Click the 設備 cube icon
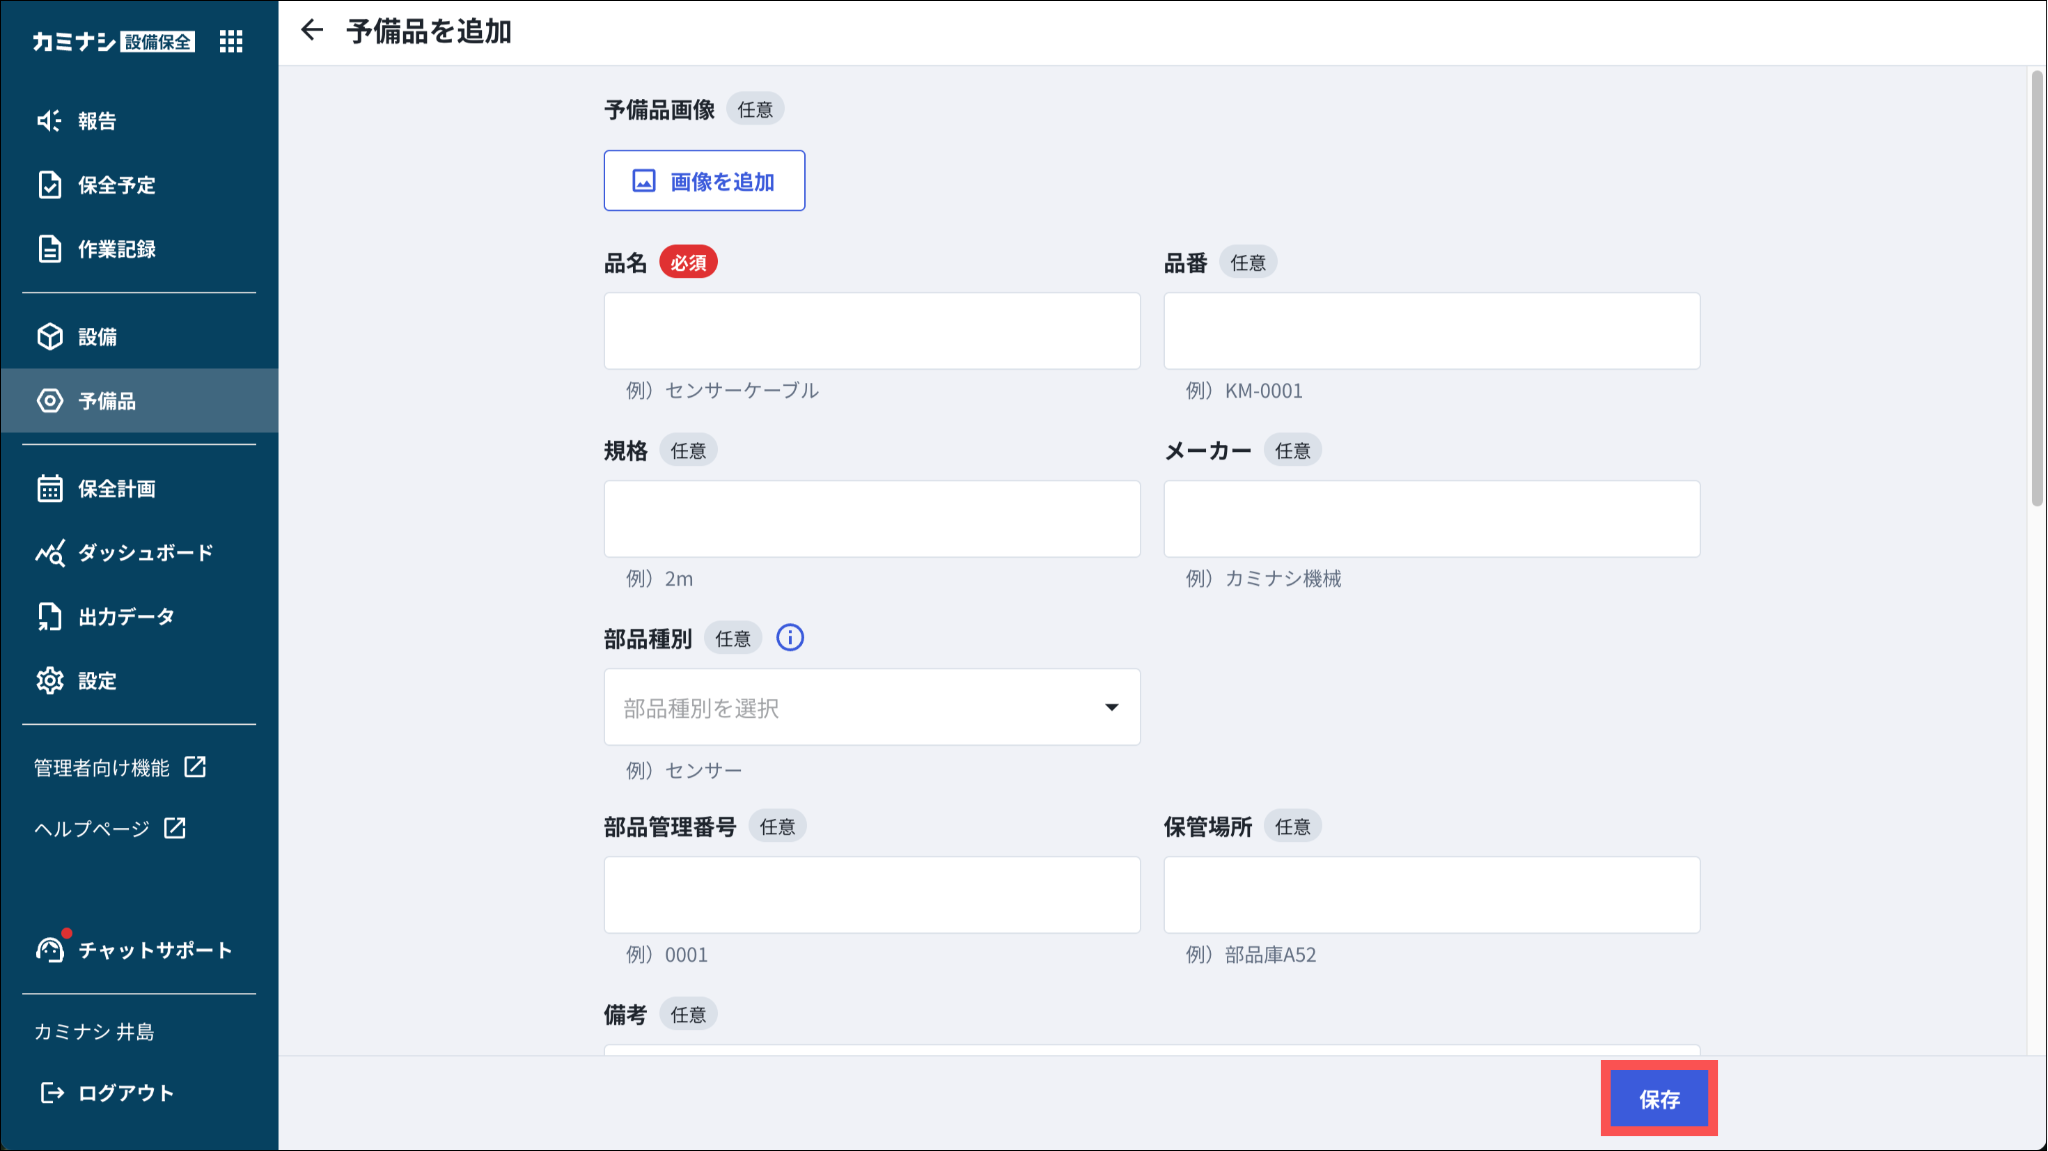 49,337
